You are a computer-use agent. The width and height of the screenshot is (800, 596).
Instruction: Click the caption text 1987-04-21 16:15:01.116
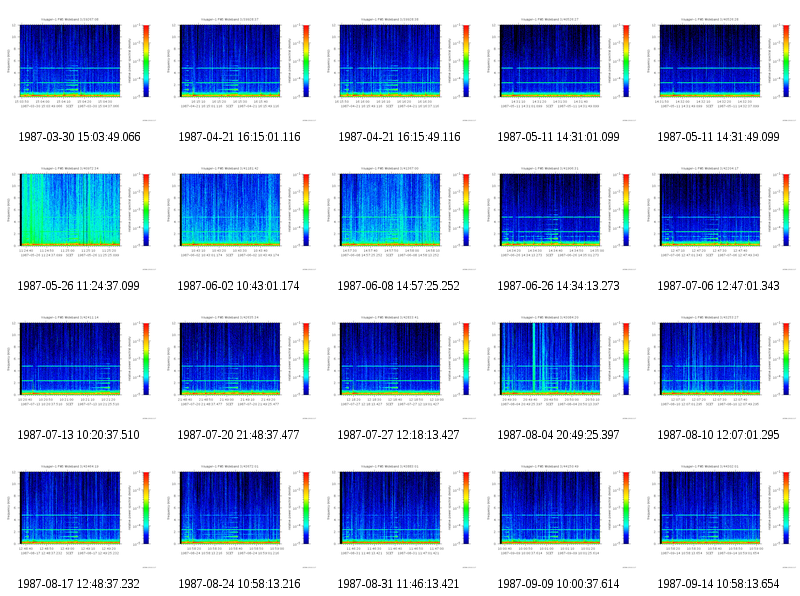[x=239, y=137]
